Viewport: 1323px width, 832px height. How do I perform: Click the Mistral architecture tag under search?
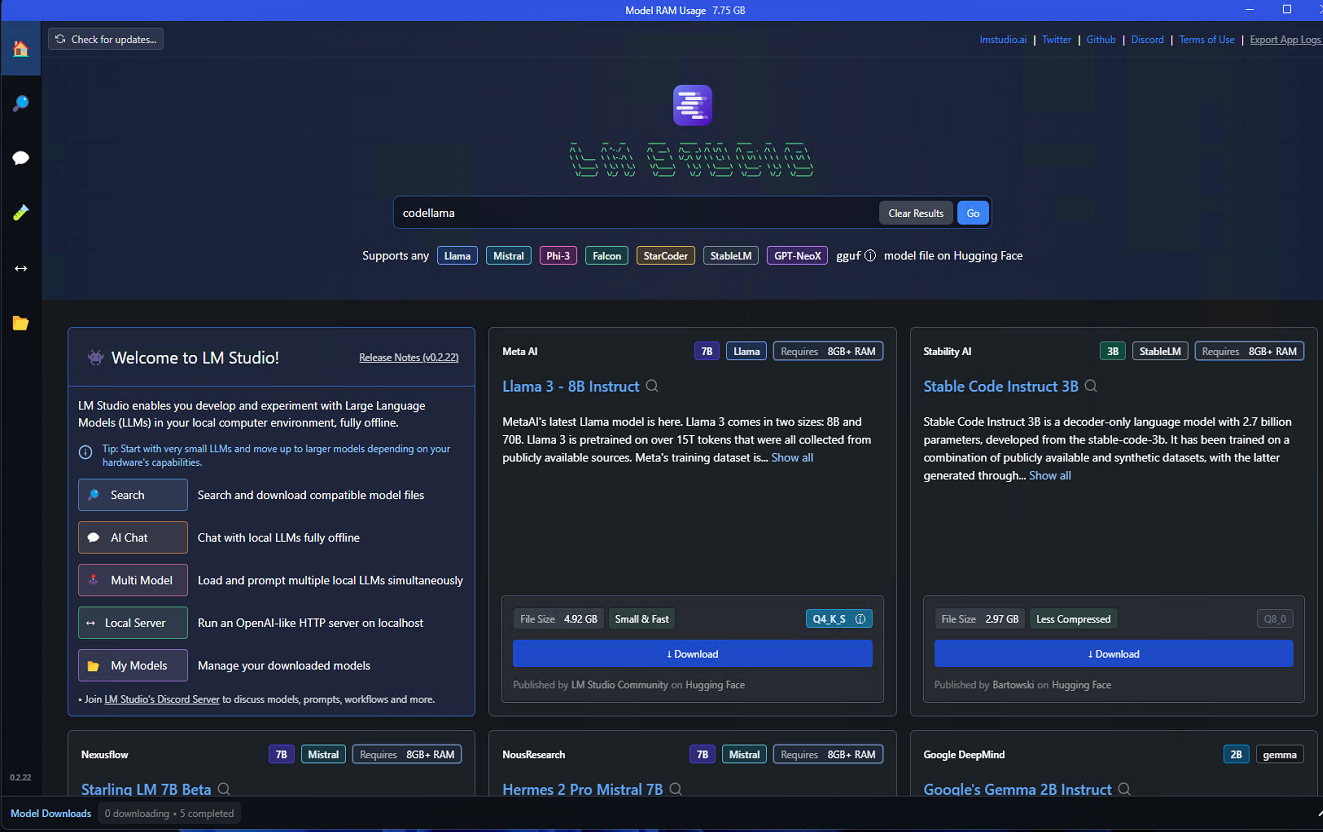(508, 256)
